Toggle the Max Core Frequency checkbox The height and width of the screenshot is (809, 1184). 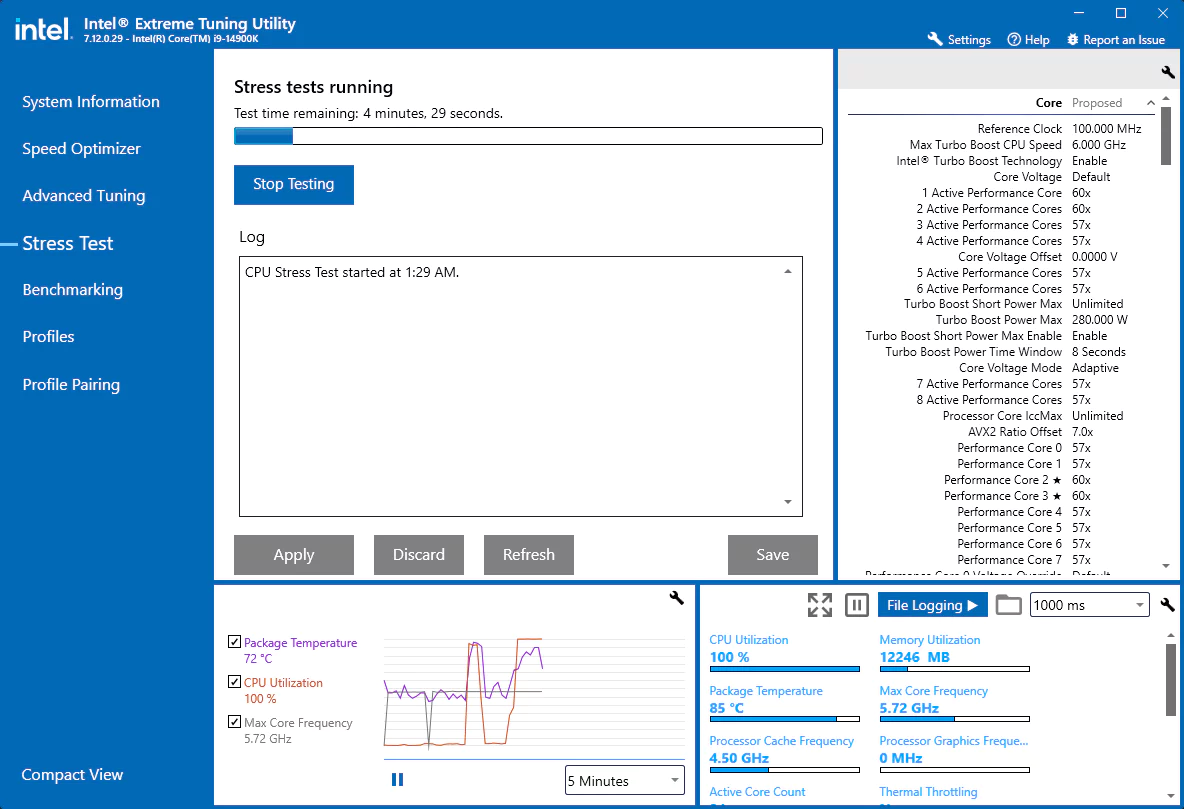pyautogui.click(x=234, y=721)
